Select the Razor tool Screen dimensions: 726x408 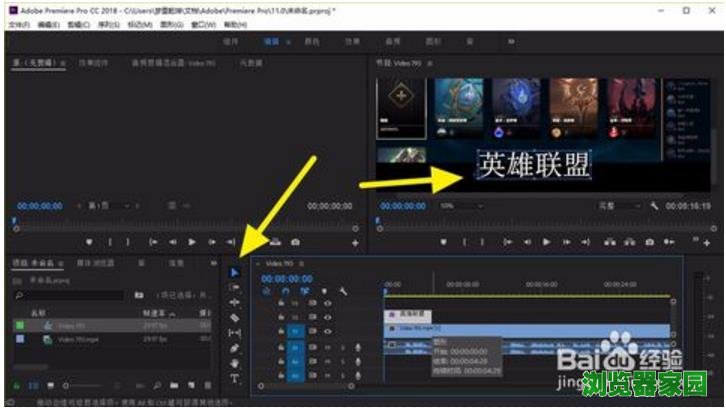click(x=235, y=317)
